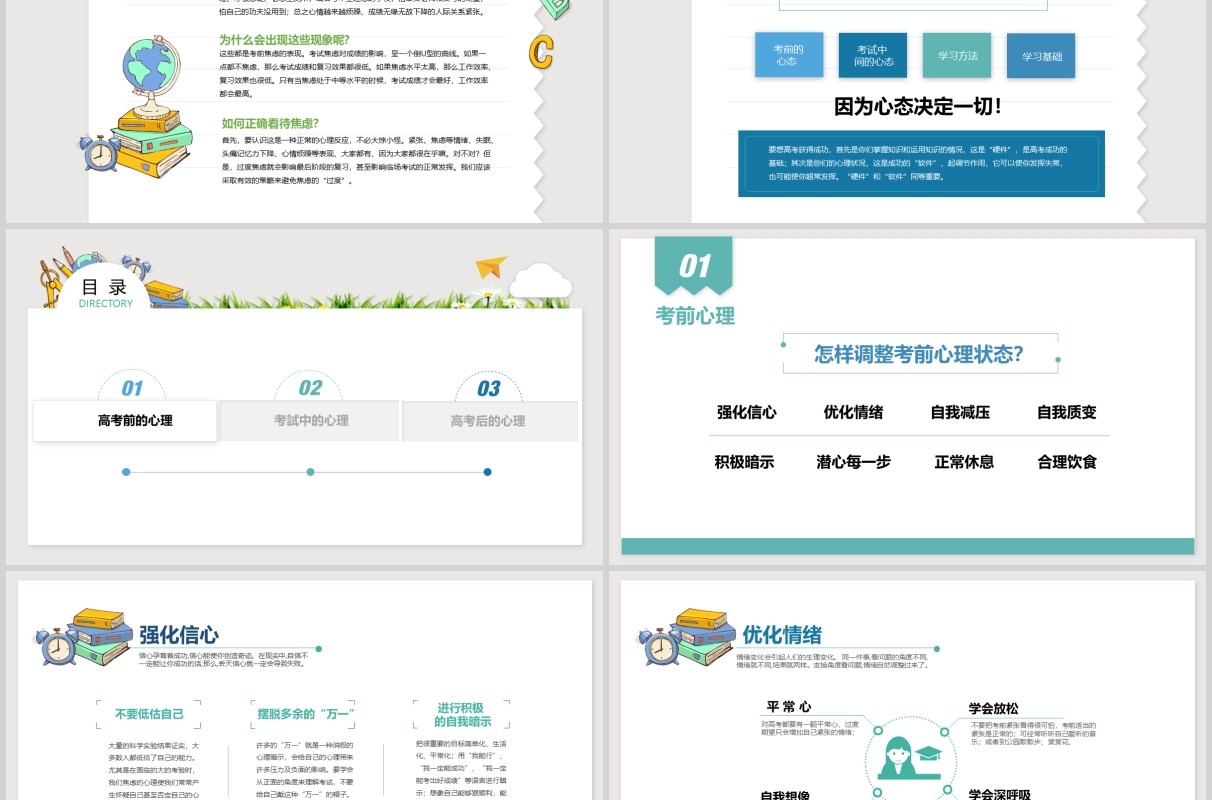Select the 优化情绪 slide title

(782, 634)
